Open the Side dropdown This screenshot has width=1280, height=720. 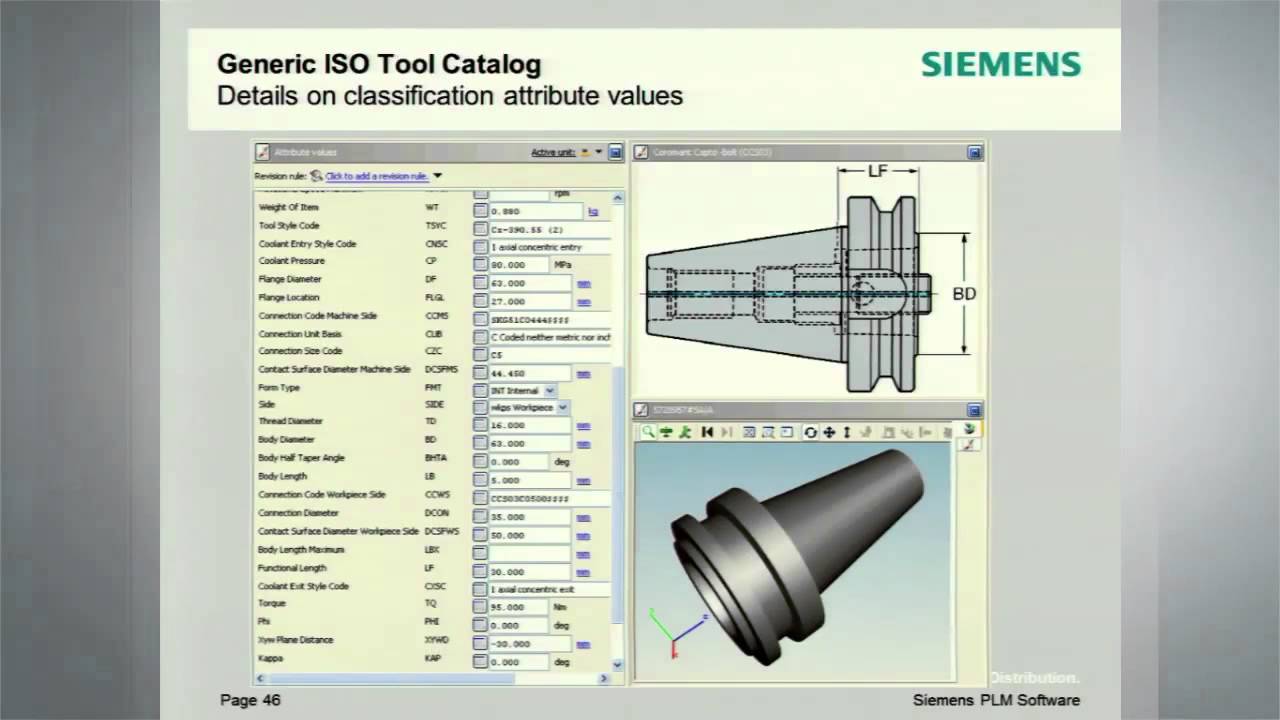coord(563,407)
